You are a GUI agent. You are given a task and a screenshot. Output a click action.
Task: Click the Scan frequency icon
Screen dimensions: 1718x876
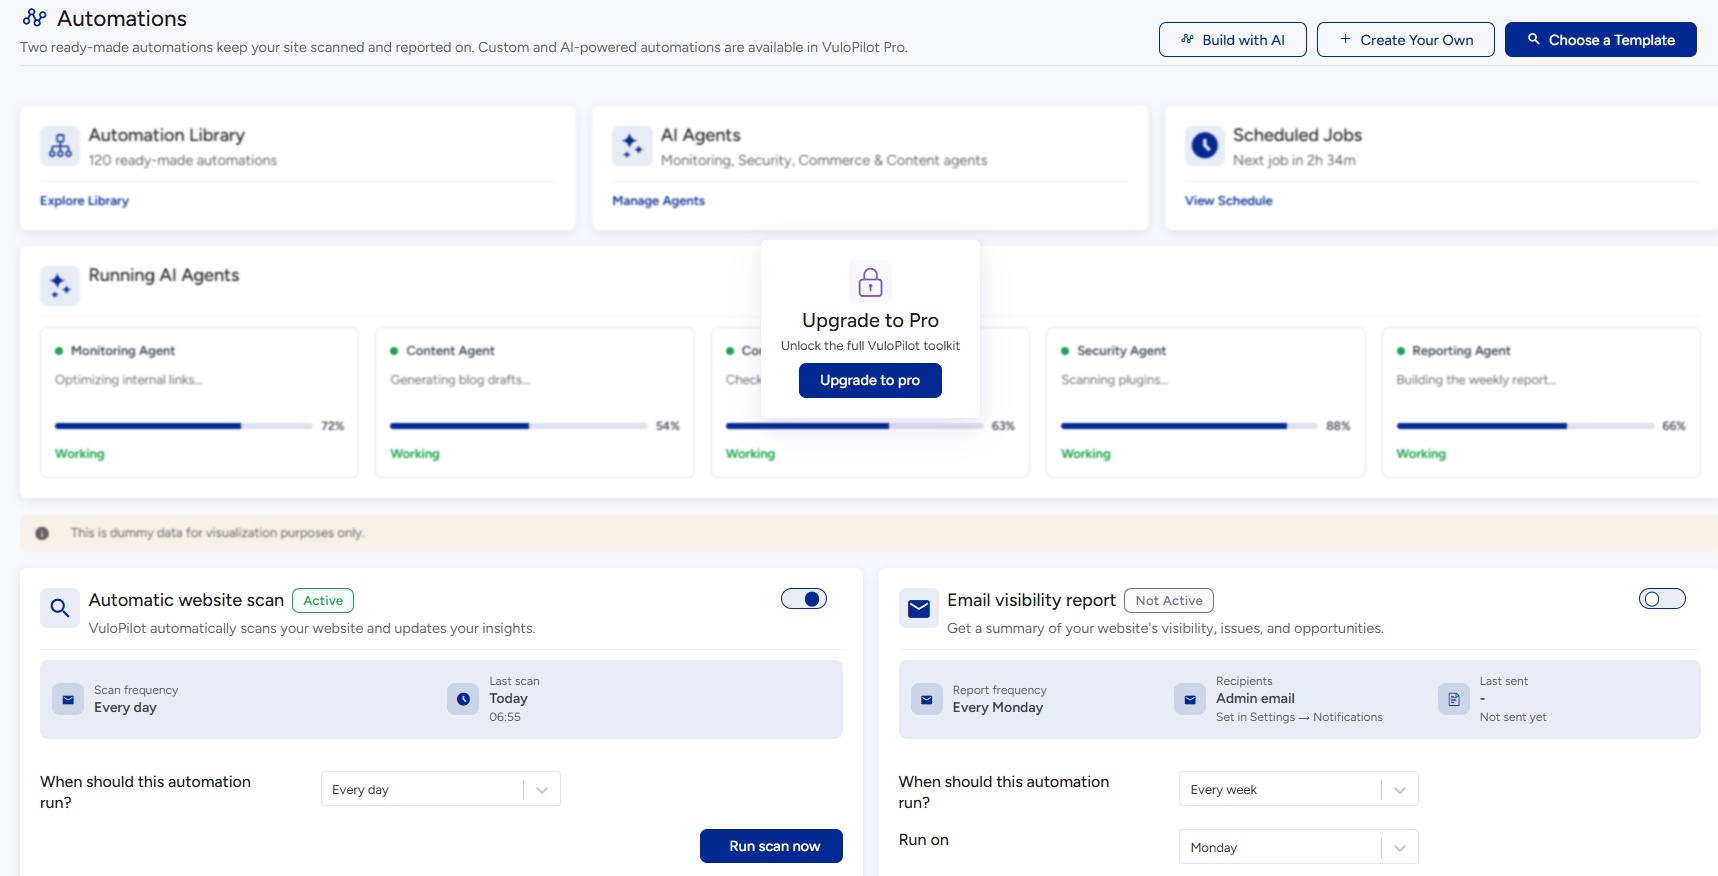coord(68,700)
